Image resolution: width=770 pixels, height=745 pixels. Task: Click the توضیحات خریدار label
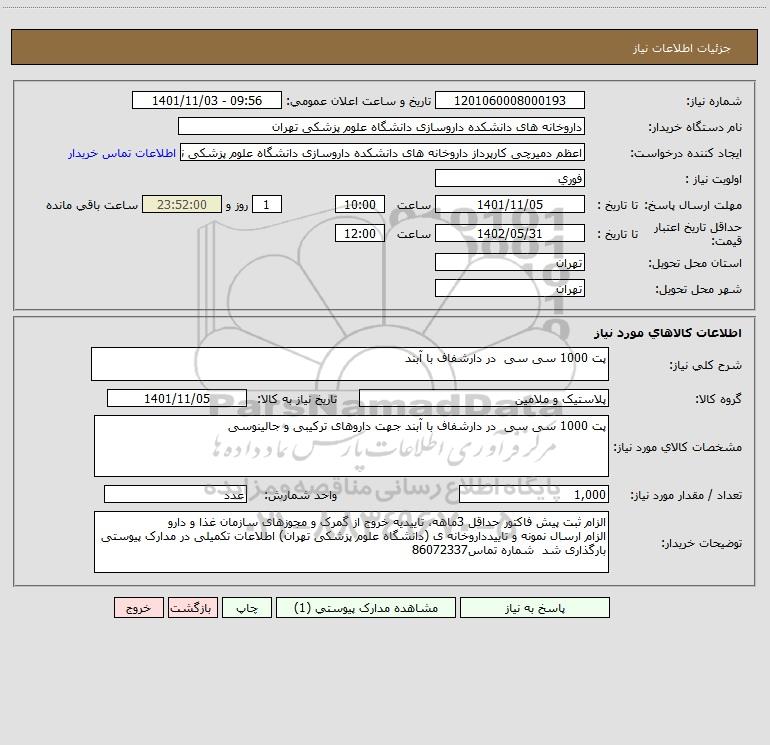coord(702,543)
